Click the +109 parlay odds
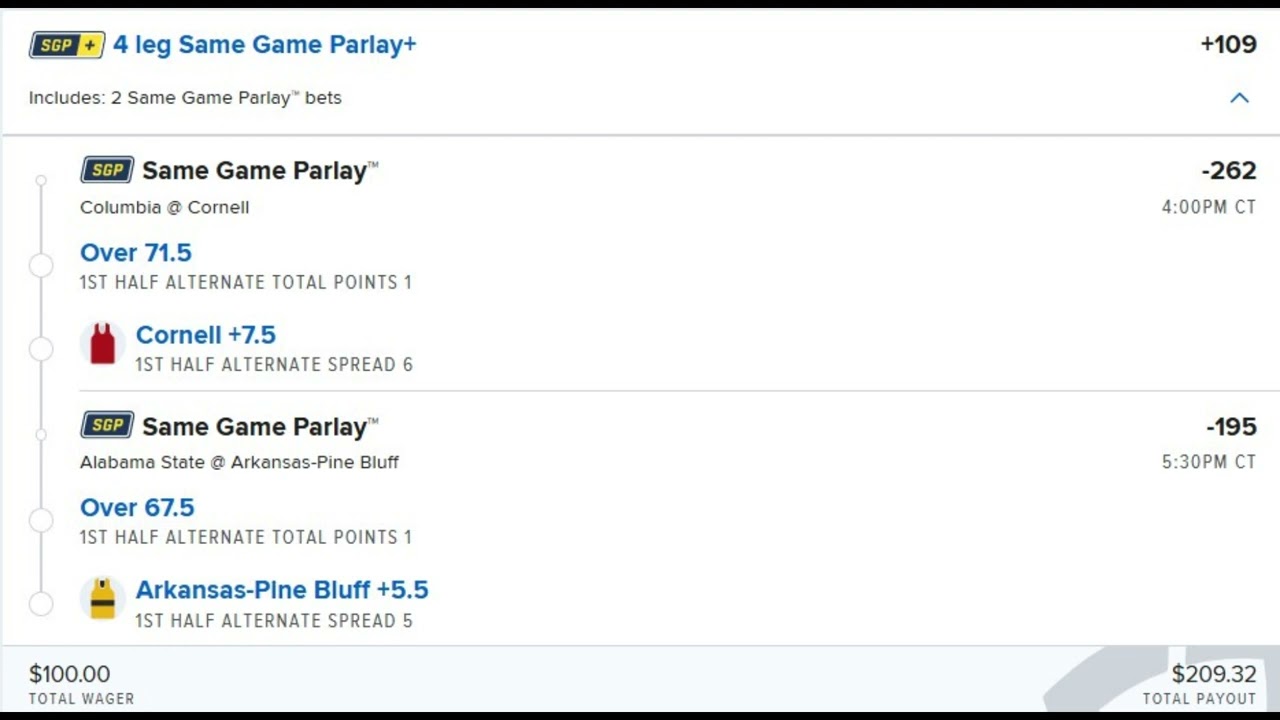 [1228, 45]
